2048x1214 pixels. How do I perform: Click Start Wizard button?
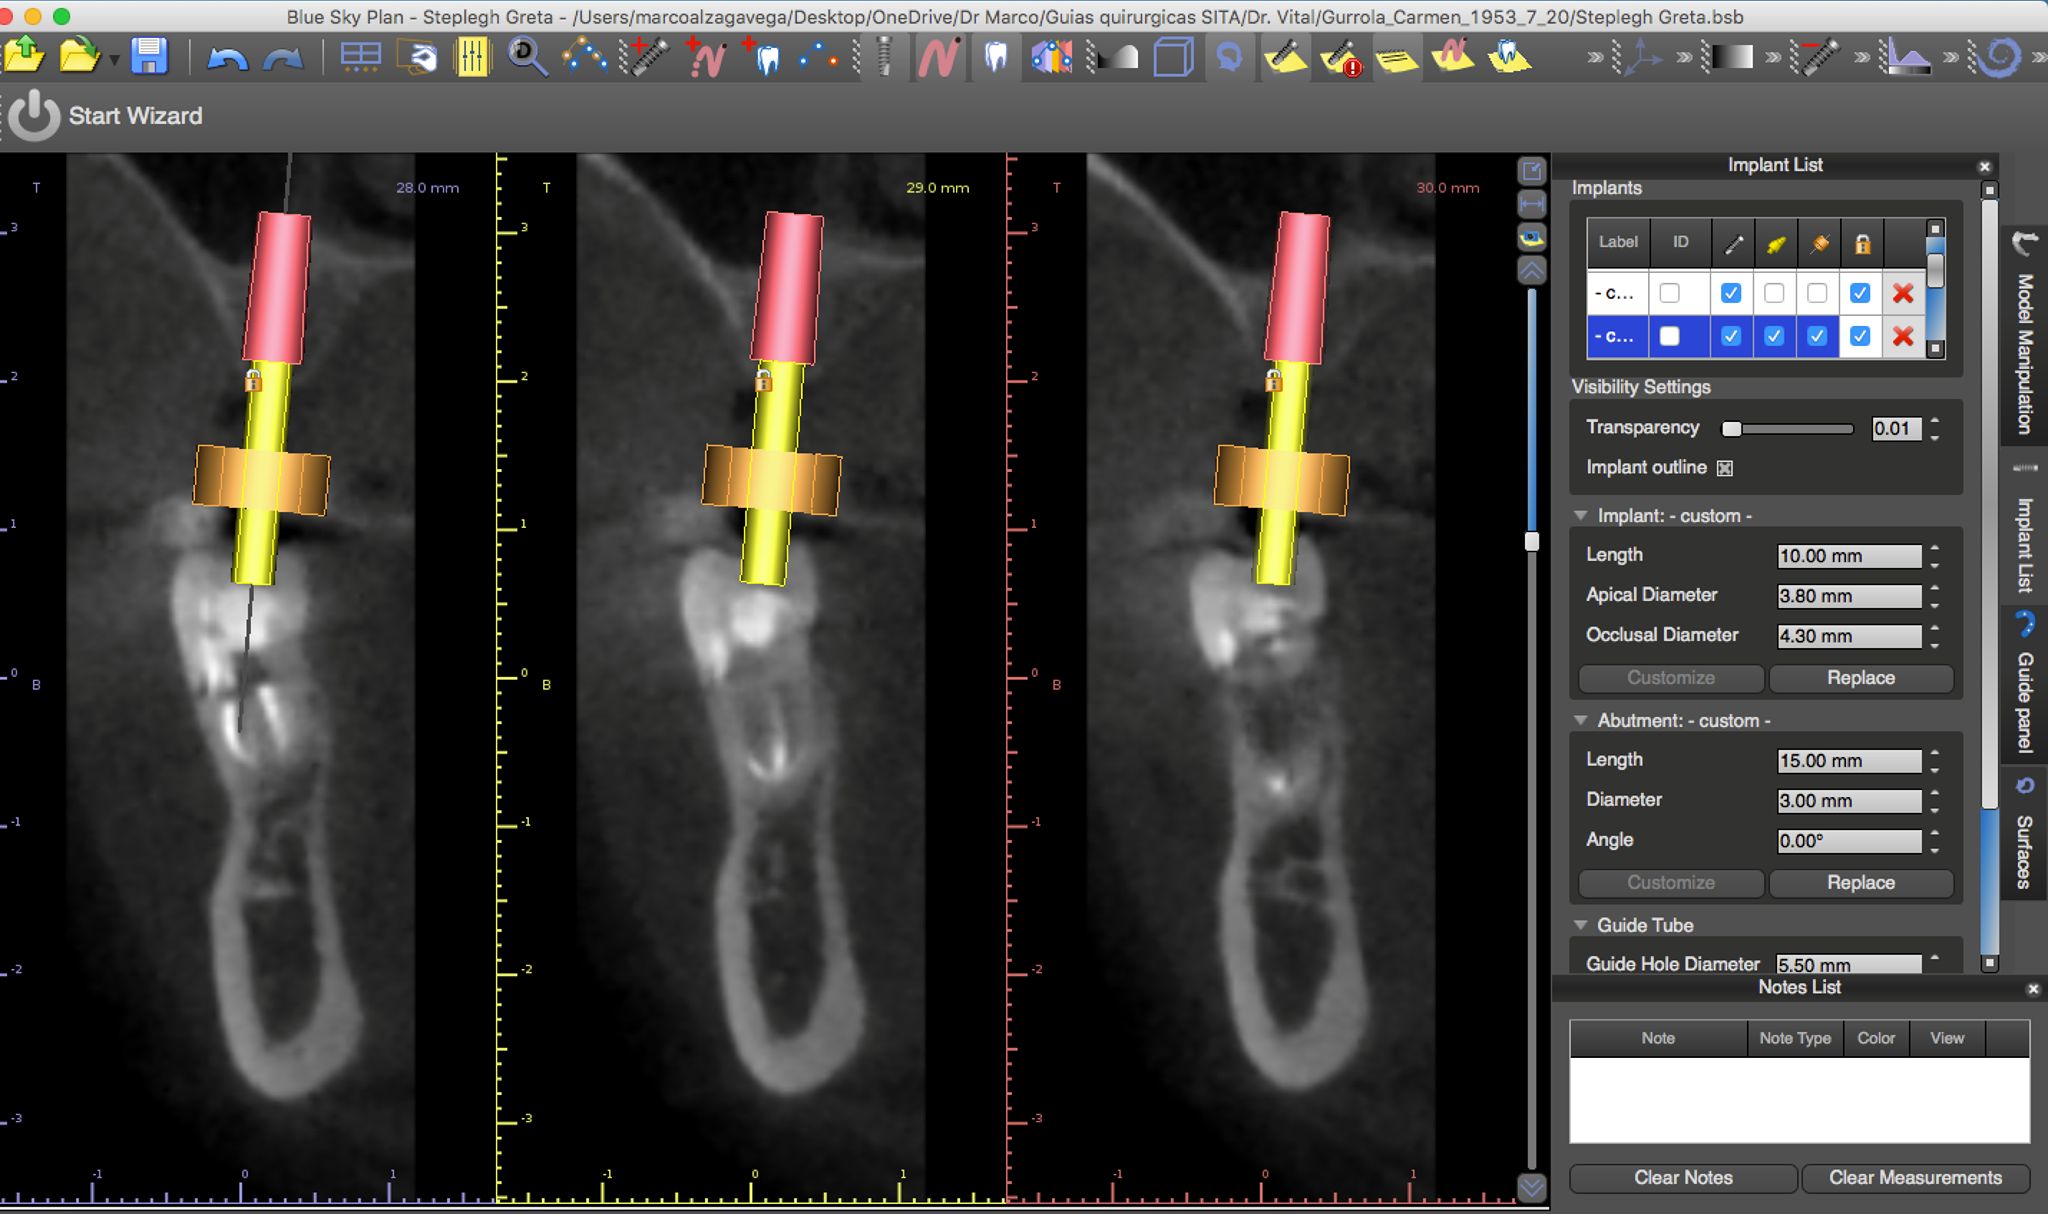105,116
